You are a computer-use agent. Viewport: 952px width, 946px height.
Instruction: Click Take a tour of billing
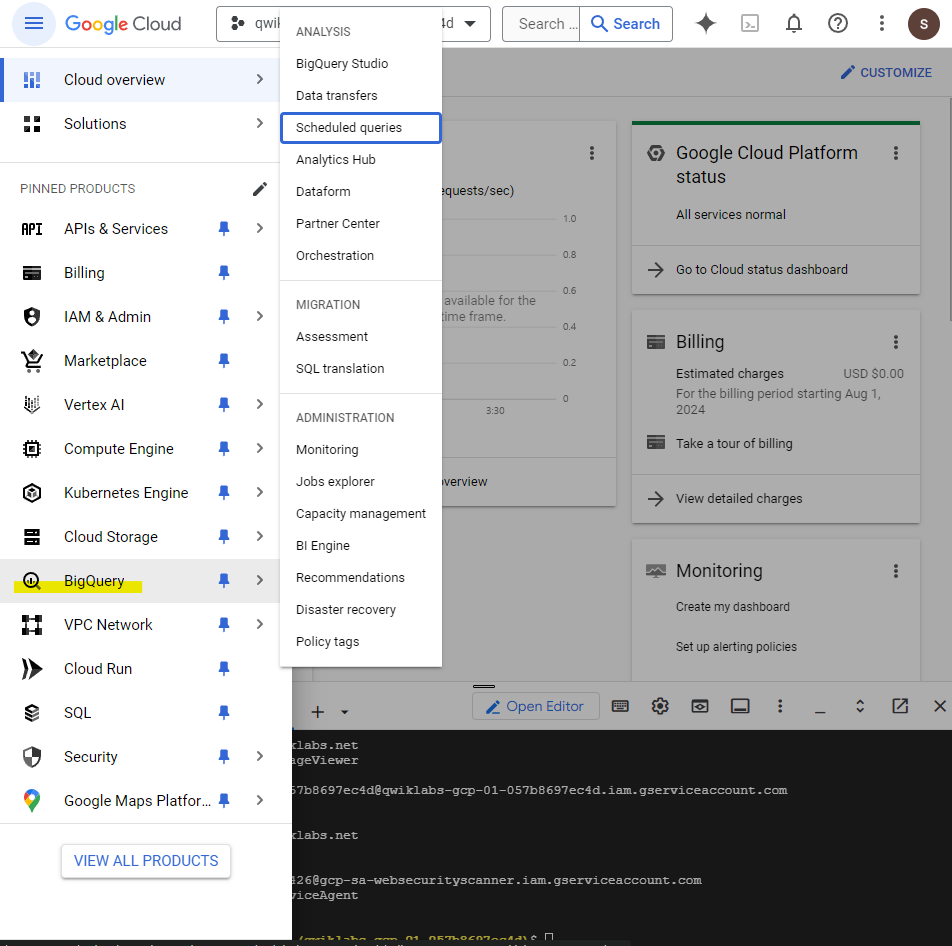point(734,444)
